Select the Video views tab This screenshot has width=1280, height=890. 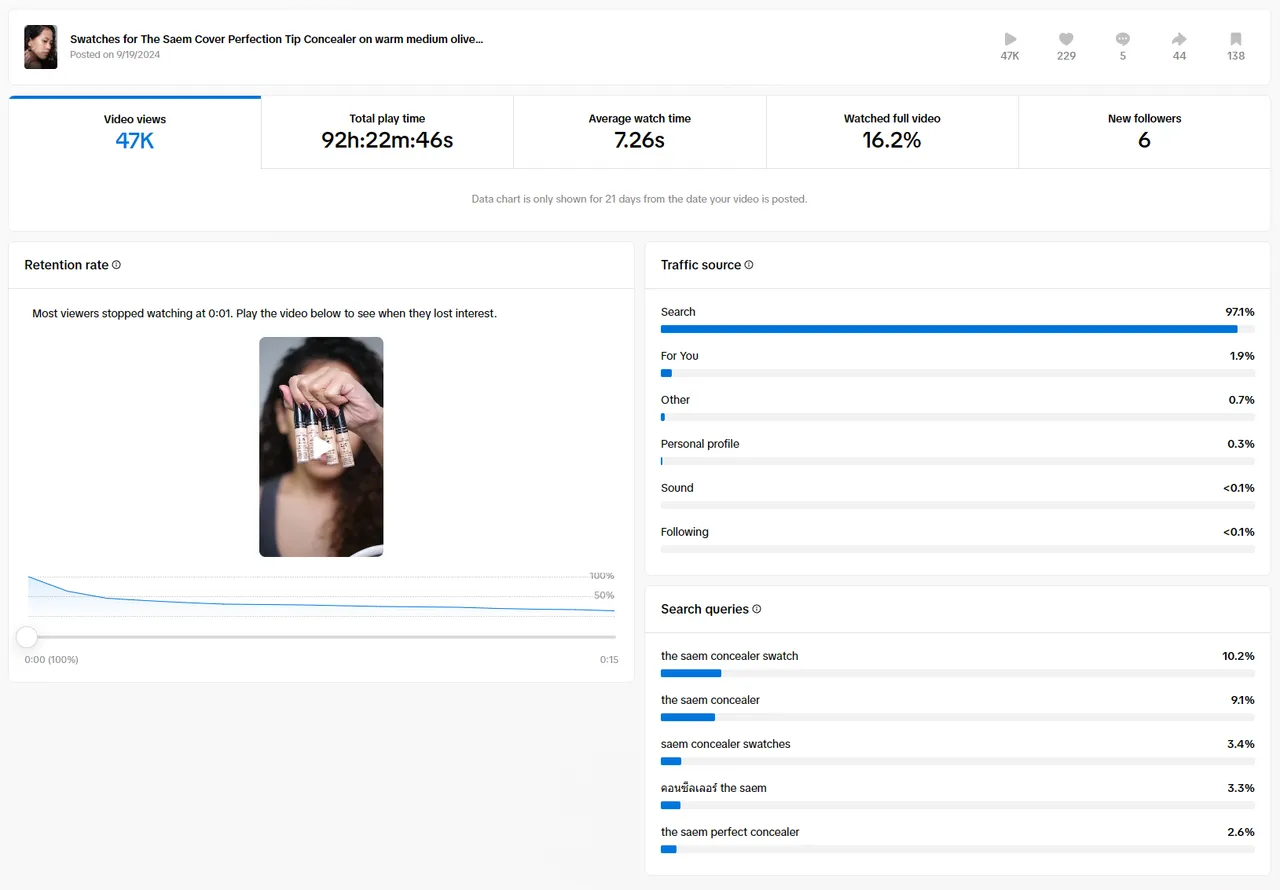[x=135, y=132]
